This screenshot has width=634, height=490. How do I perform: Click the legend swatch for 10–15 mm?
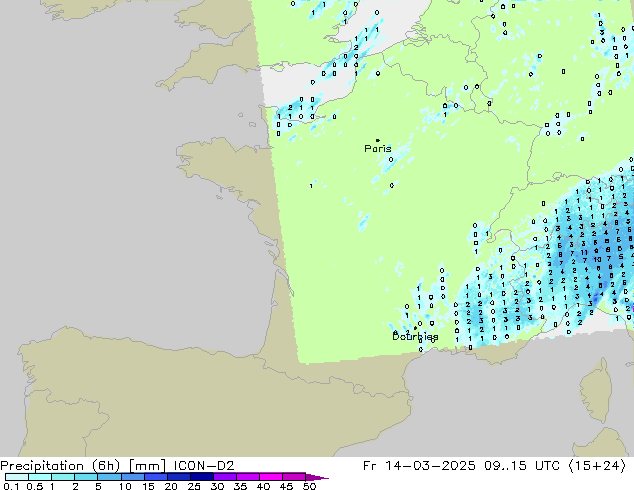click(132, 477)
